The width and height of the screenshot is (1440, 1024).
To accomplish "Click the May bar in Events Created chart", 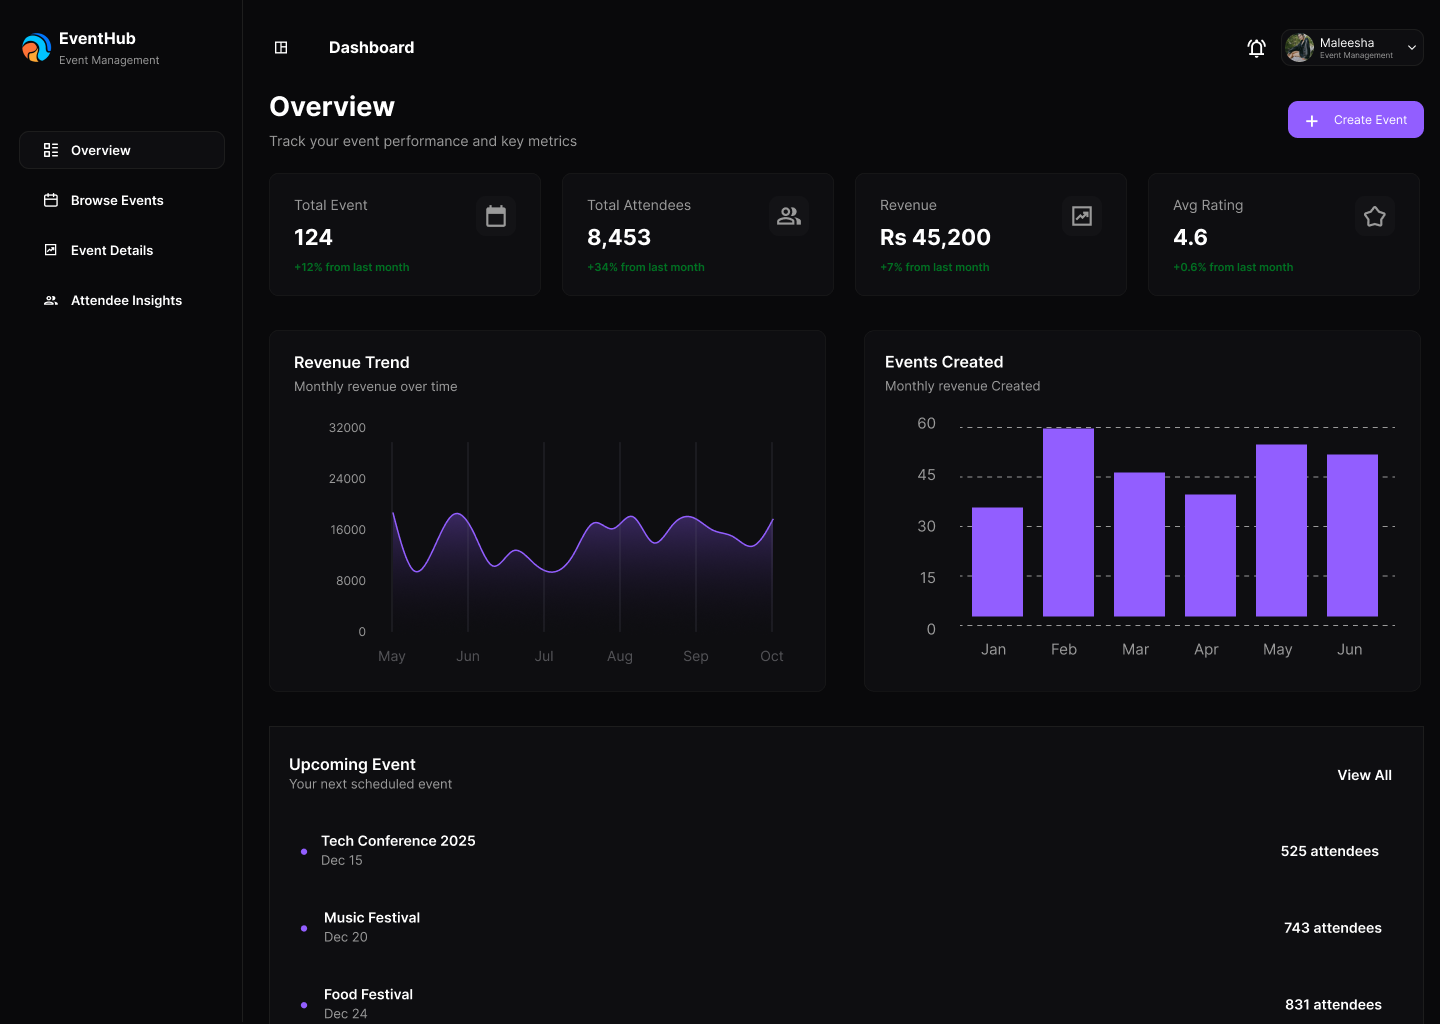I will [x=1281, y=530].
